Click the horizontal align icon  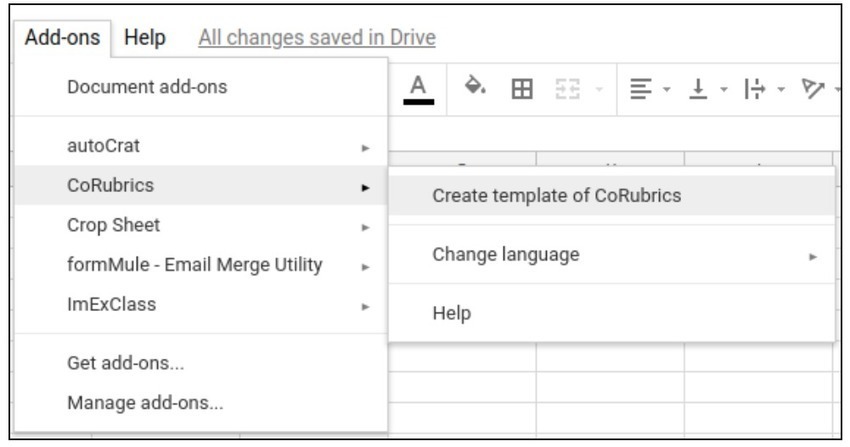639,89
